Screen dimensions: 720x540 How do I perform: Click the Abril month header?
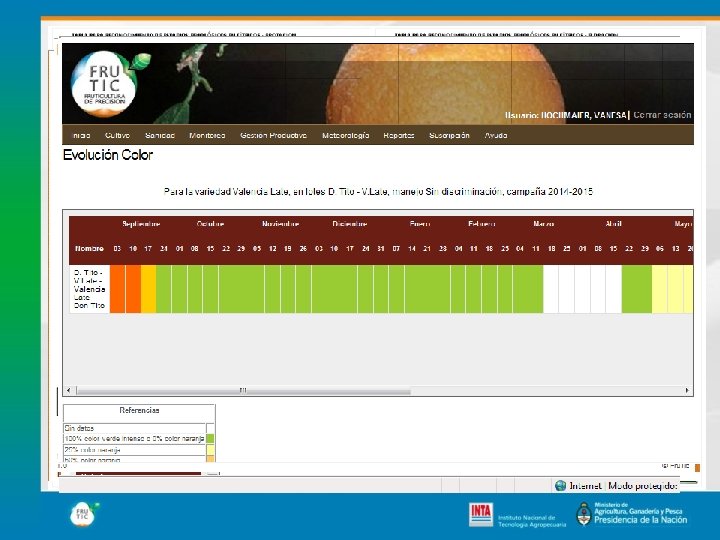click(x=613, y=224)
